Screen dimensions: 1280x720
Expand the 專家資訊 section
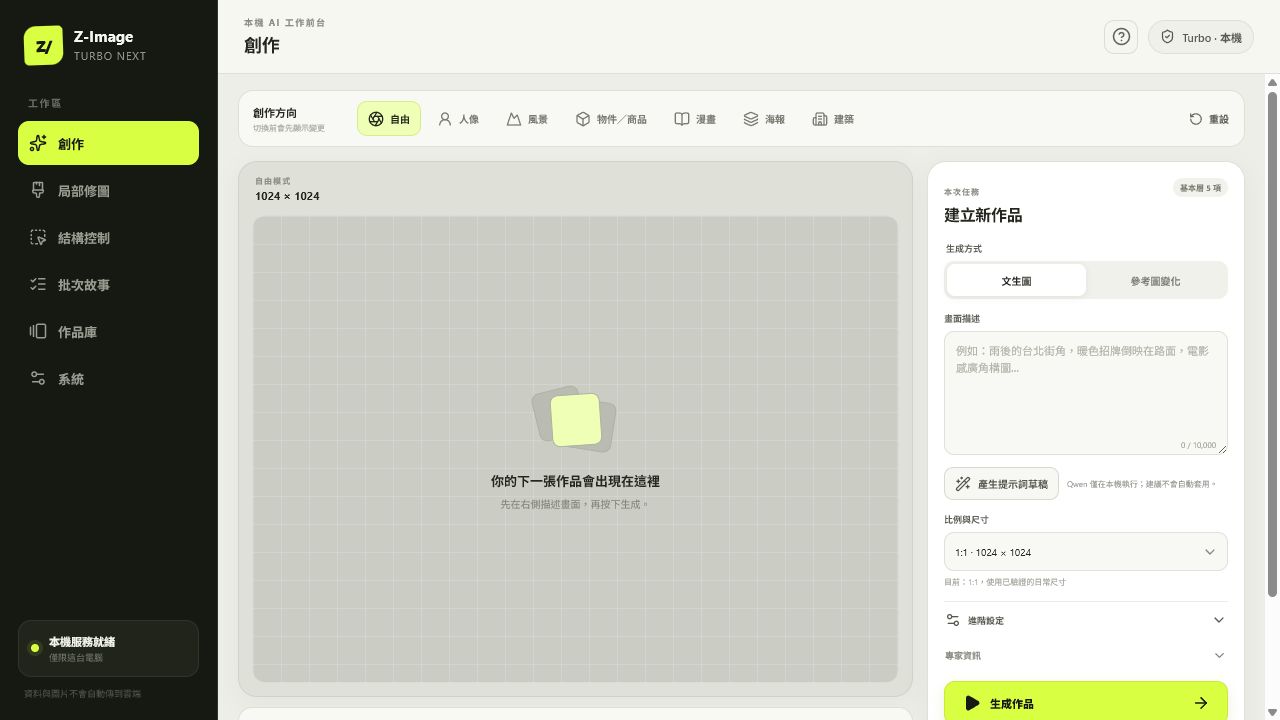1086,656
